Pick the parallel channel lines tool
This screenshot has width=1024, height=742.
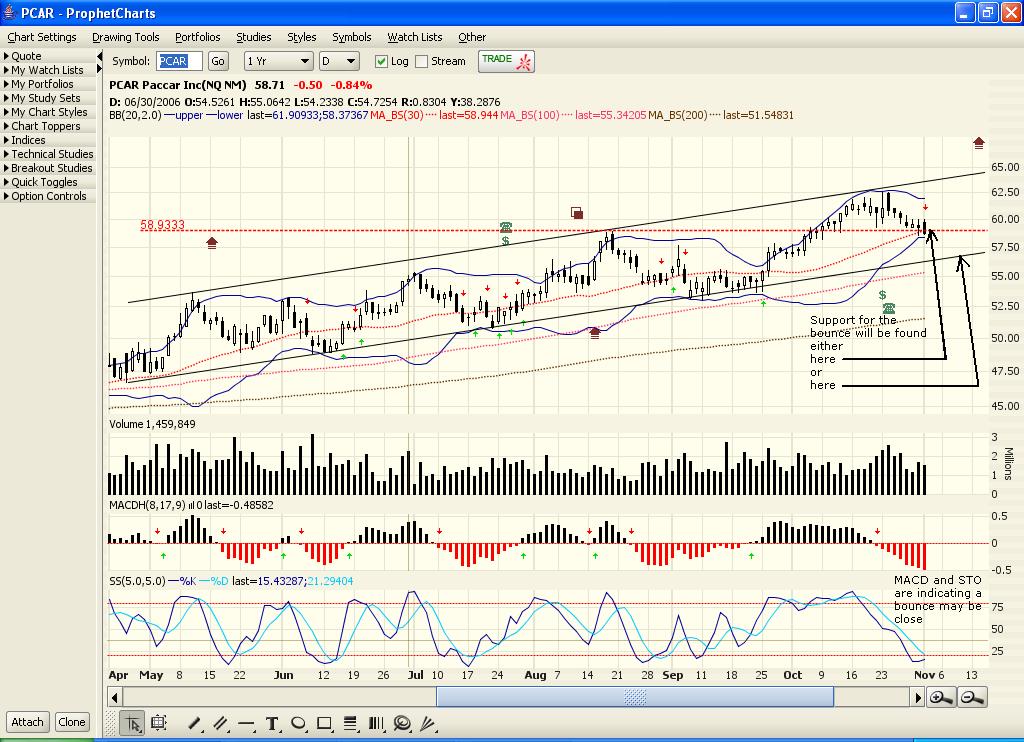click(220, 723)
